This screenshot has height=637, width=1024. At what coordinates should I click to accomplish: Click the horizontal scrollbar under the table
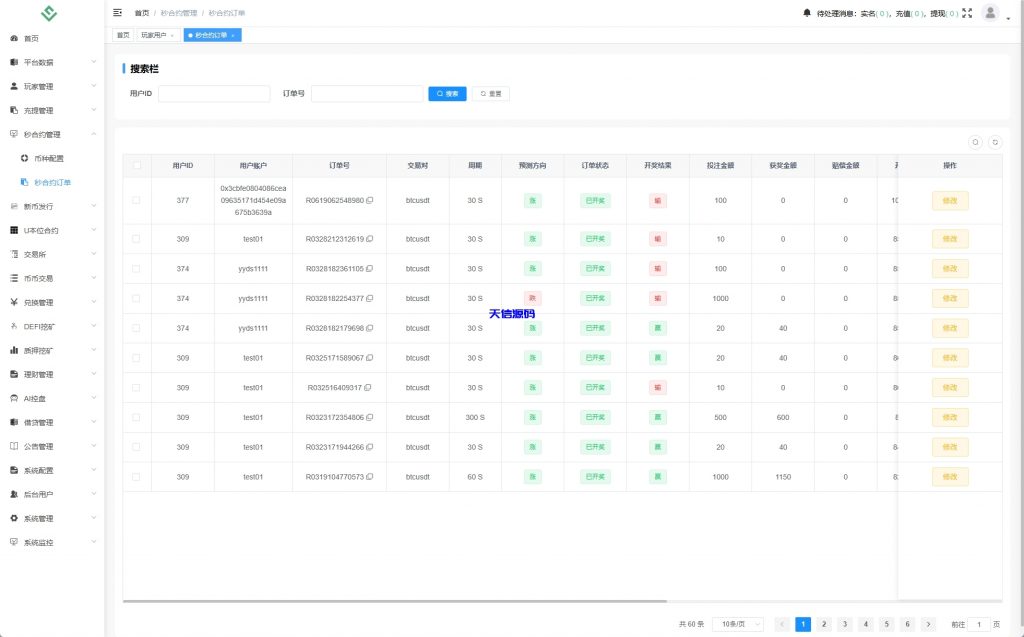point(394,600)
